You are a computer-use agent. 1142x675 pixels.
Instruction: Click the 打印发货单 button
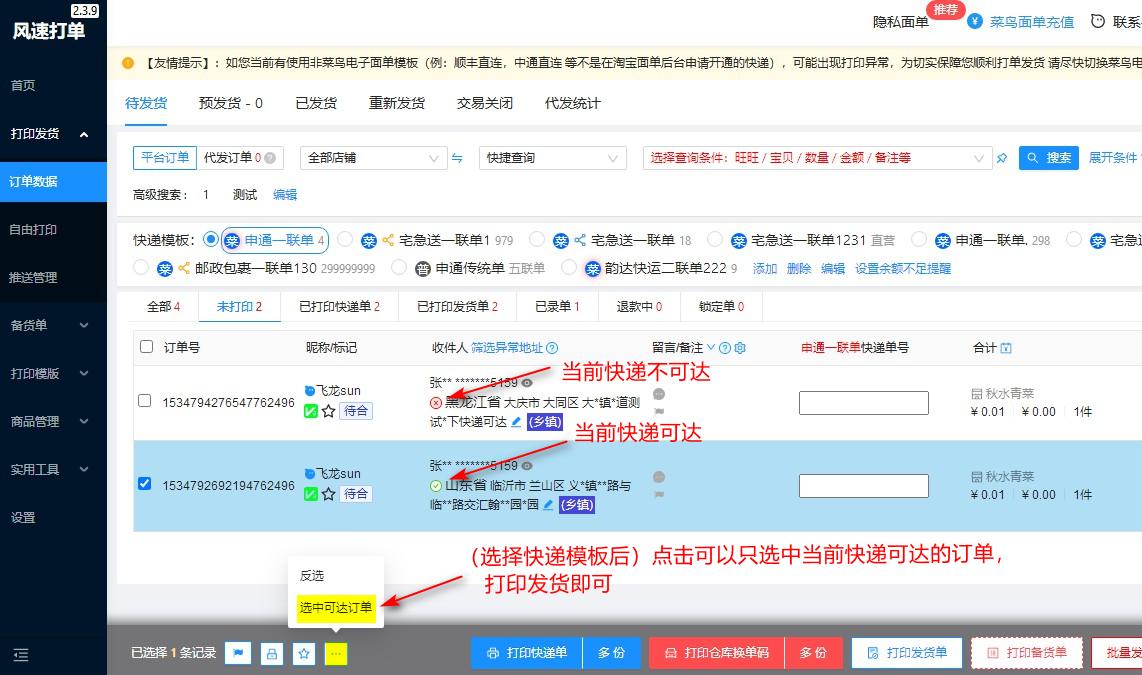pyautogui.click(x=906, y=652)
